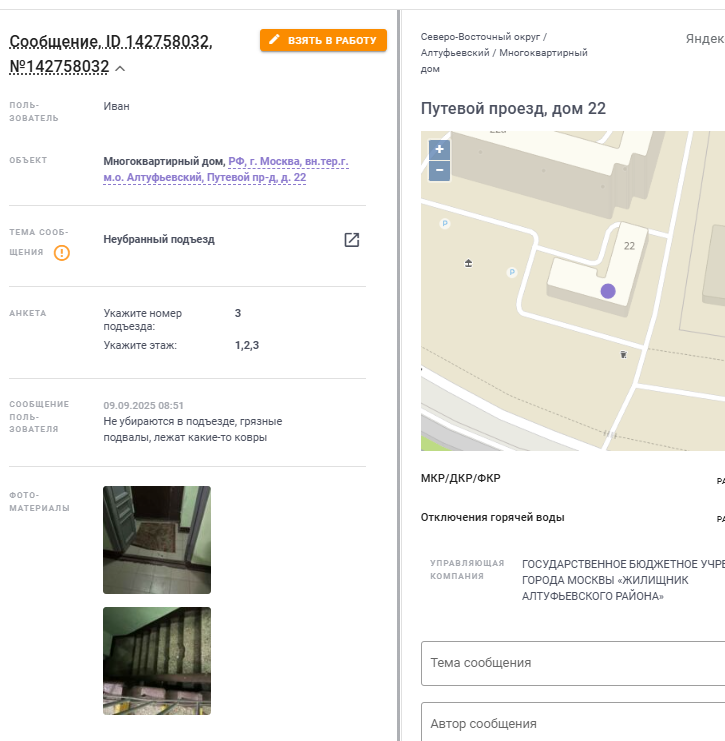The height and width of the screenshot is (741, 725).
Task: Click the 'Укажите номер подъезда:' label
Action: [x=143, y=320]
